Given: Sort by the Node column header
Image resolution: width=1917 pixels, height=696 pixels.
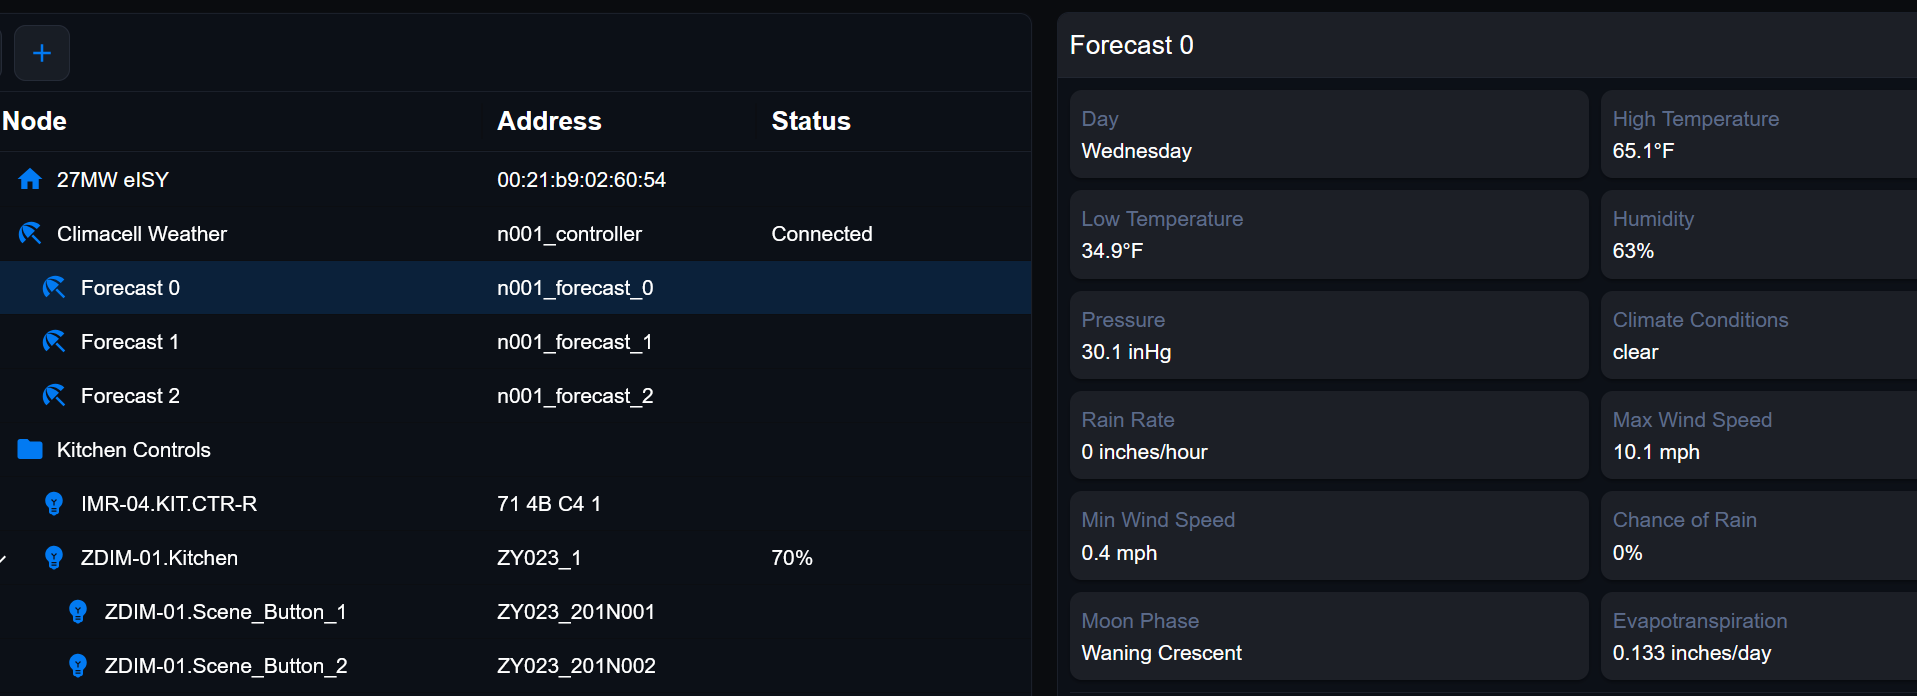Looking at the screenshot, I should pos(34,121).
